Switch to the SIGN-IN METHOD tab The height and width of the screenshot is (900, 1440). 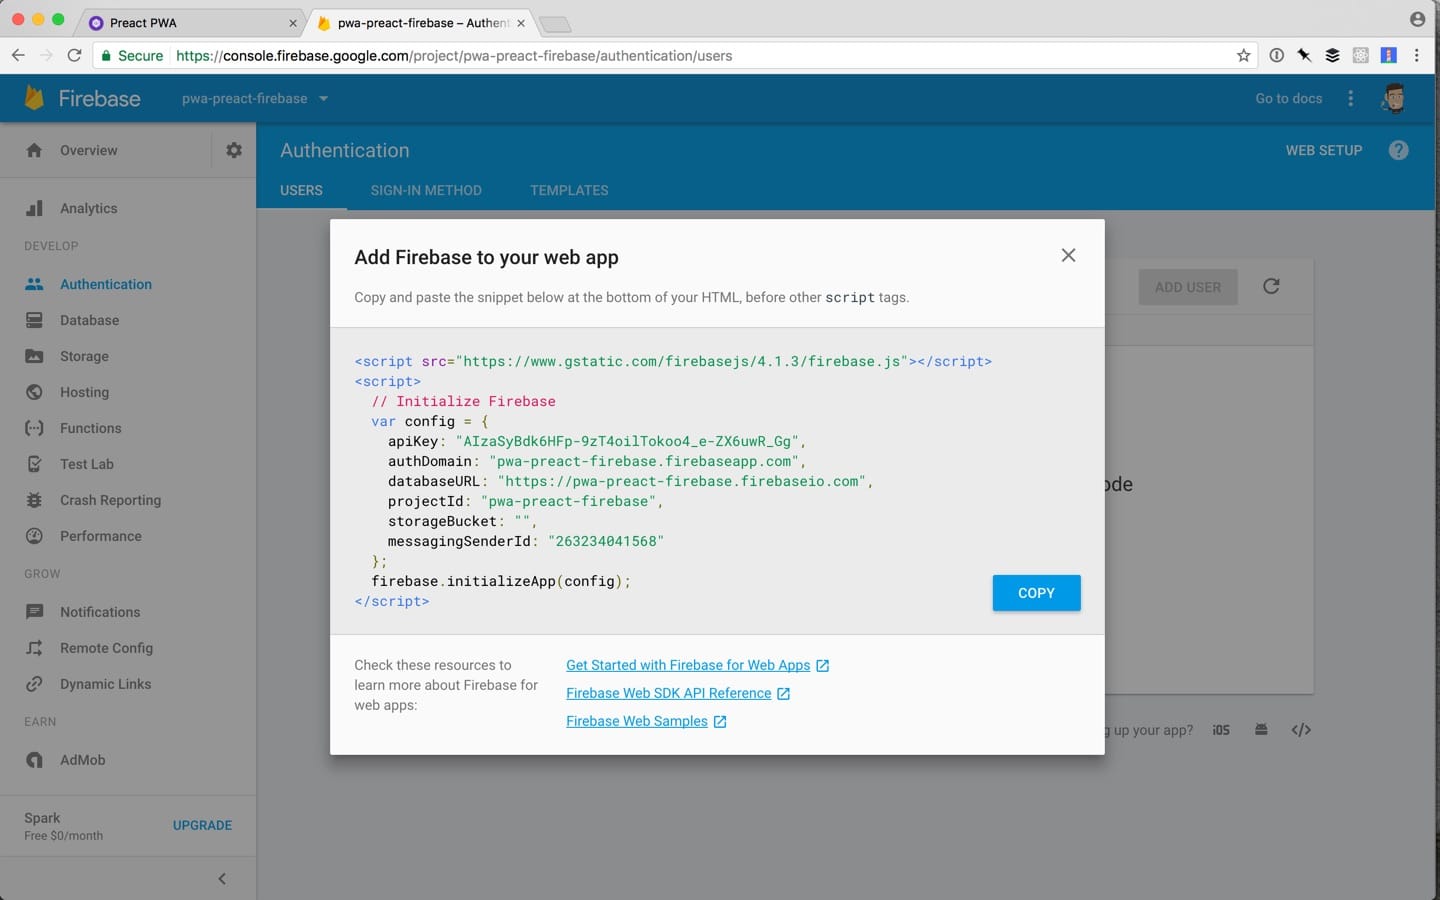click(x=426, y=190)
